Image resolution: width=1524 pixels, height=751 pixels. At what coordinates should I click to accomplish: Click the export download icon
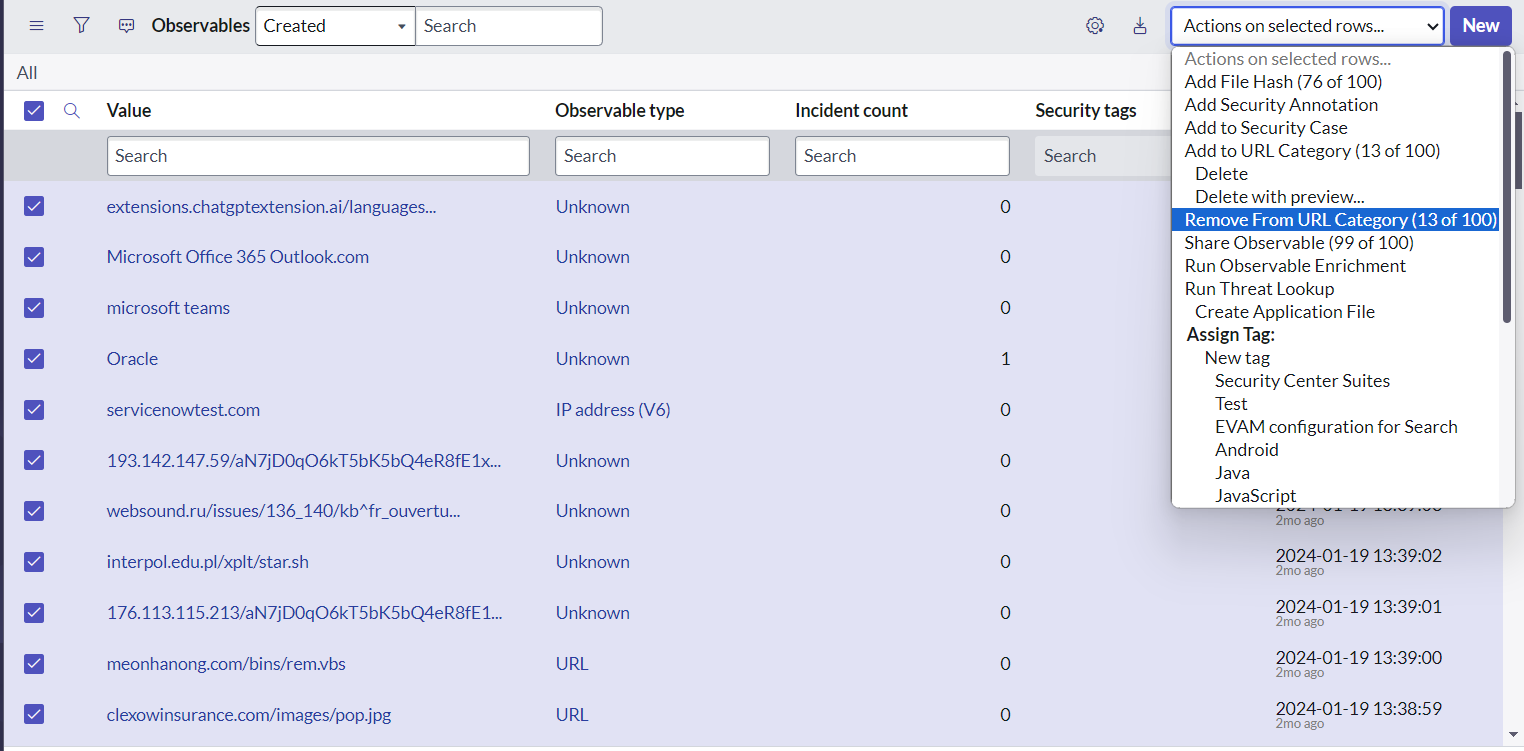[1140, 26]
